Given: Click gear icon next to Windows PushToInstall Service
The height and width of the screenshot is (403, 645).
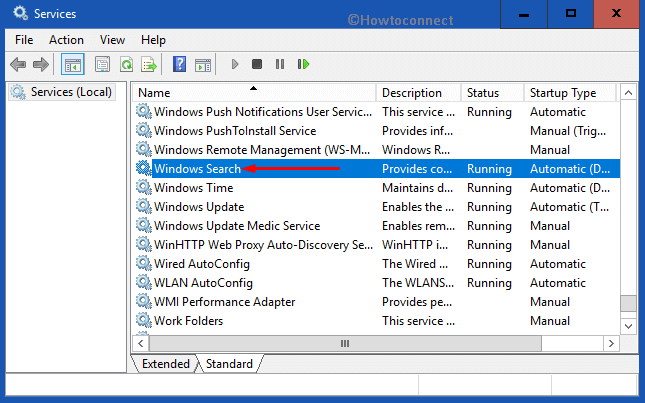Looking at the screenshot, I should pos(144,131).
